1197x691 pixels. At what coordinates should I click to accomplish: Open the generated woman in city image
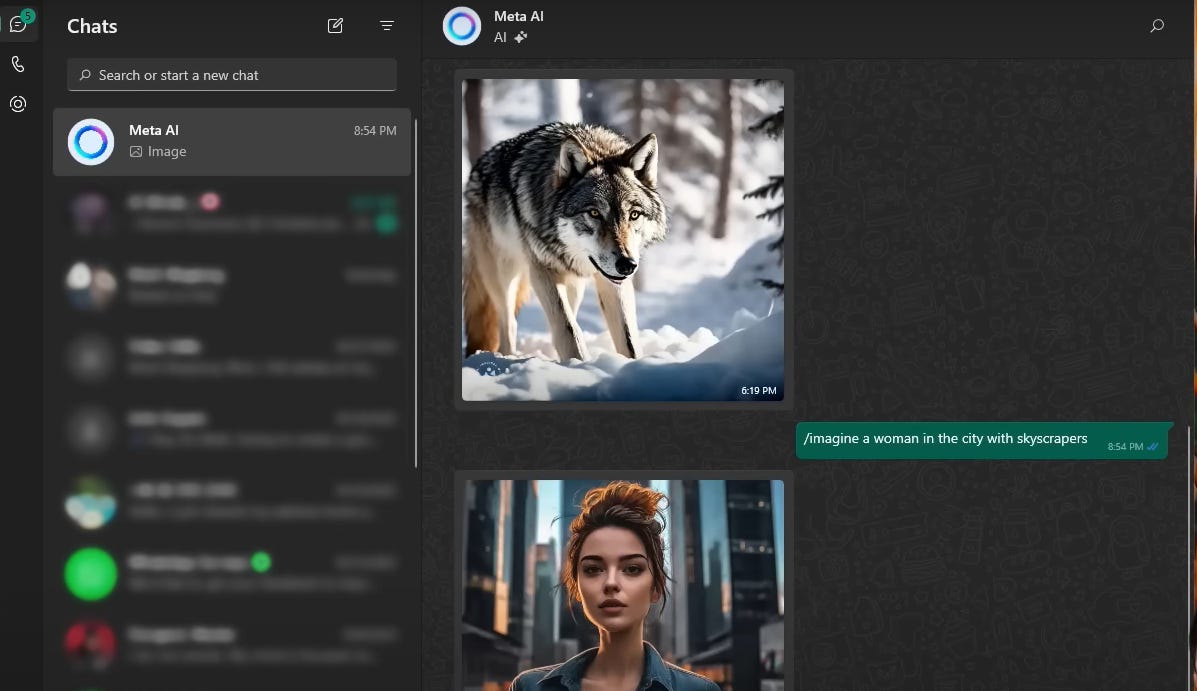[623, 585]
